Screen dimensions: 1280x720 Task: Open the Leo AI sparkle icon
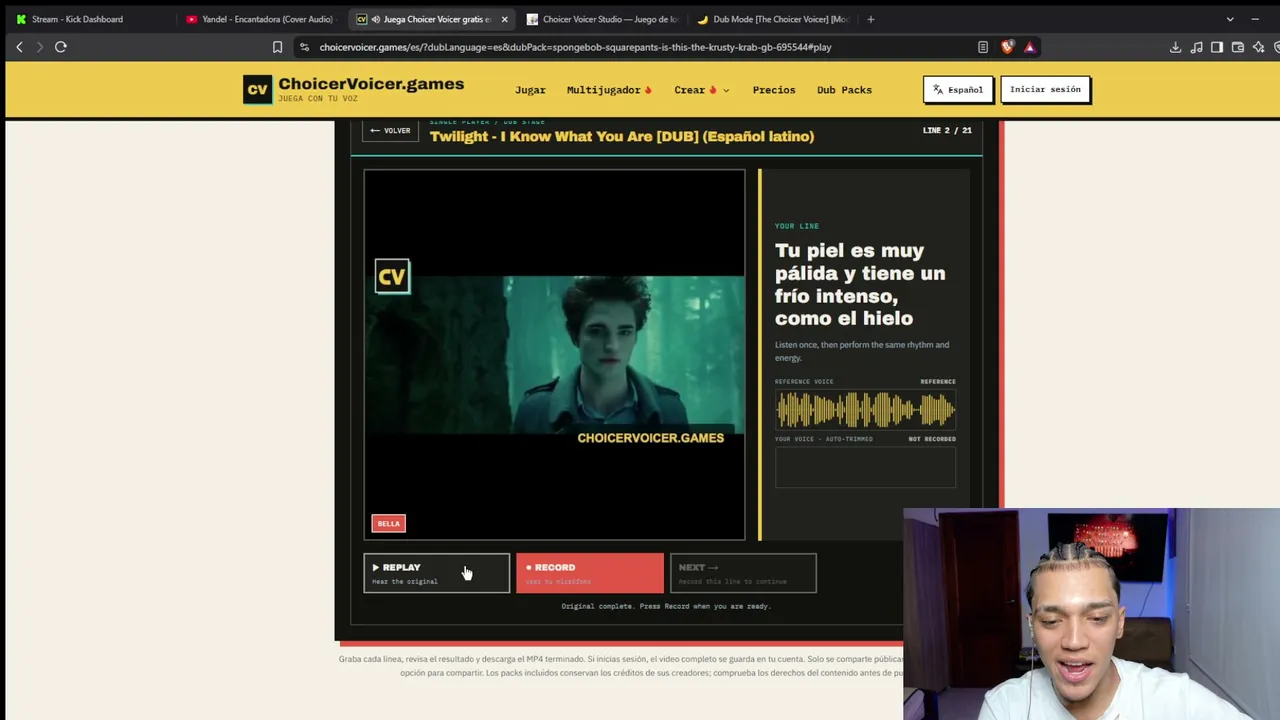pyautogui.click(x=1259, y=47)
